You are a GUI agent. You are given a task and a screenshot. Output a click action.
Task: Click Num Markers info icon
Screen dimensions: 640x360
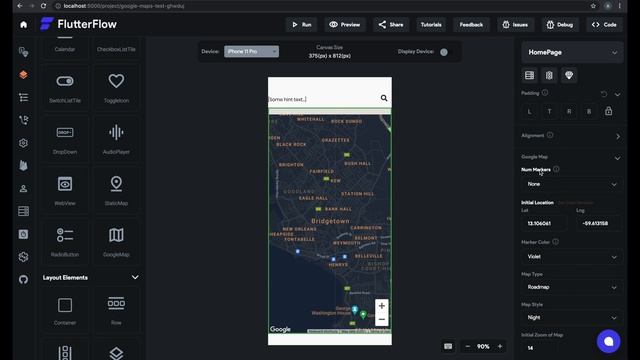[556, 169]
